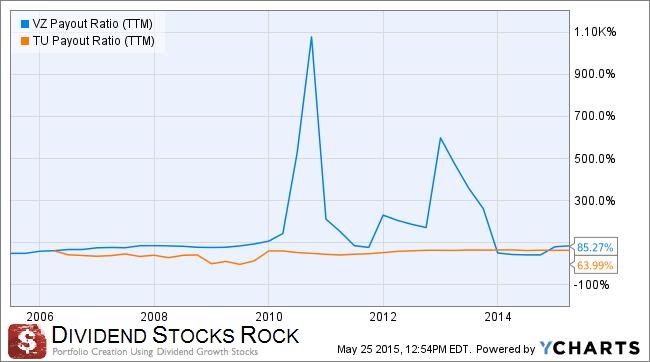Click the 2014 x-axis year label
The image size is (650, 362).
498,317
